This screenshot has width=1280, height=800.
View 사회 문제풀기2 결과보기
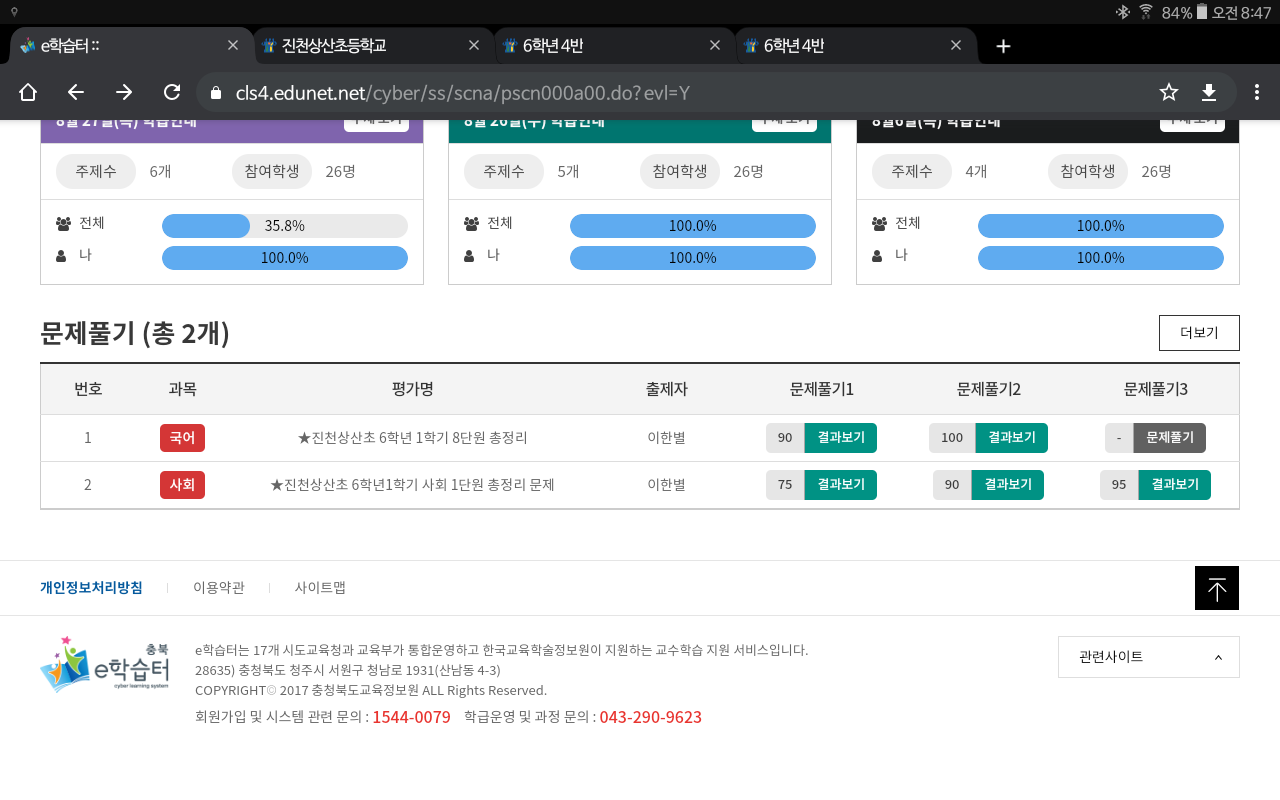pos(1008,485)
